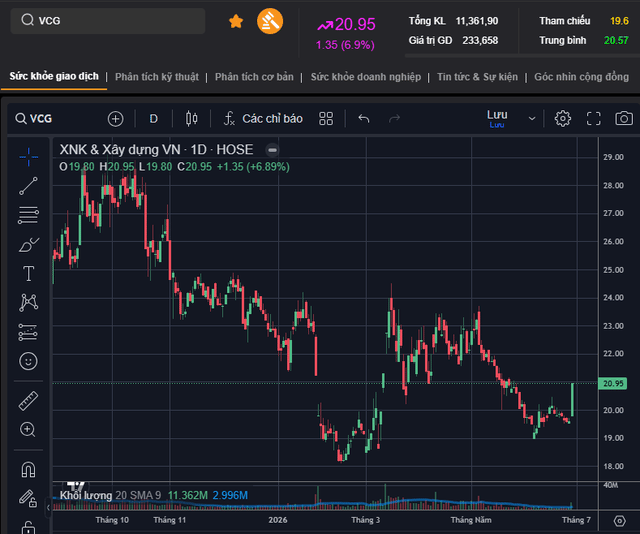The height and width of the screenshot is (534, 640).
Task: Expand the side panel small arrow
Action: 48,507
